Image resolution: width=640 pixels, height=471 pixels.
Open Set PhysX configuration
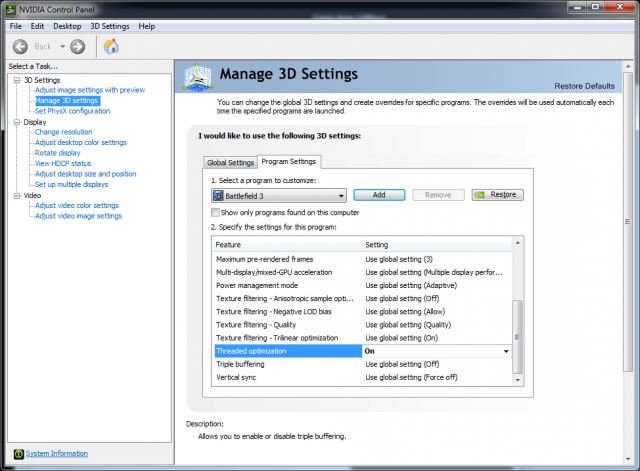pyautogui.click(x=72, y=111)
